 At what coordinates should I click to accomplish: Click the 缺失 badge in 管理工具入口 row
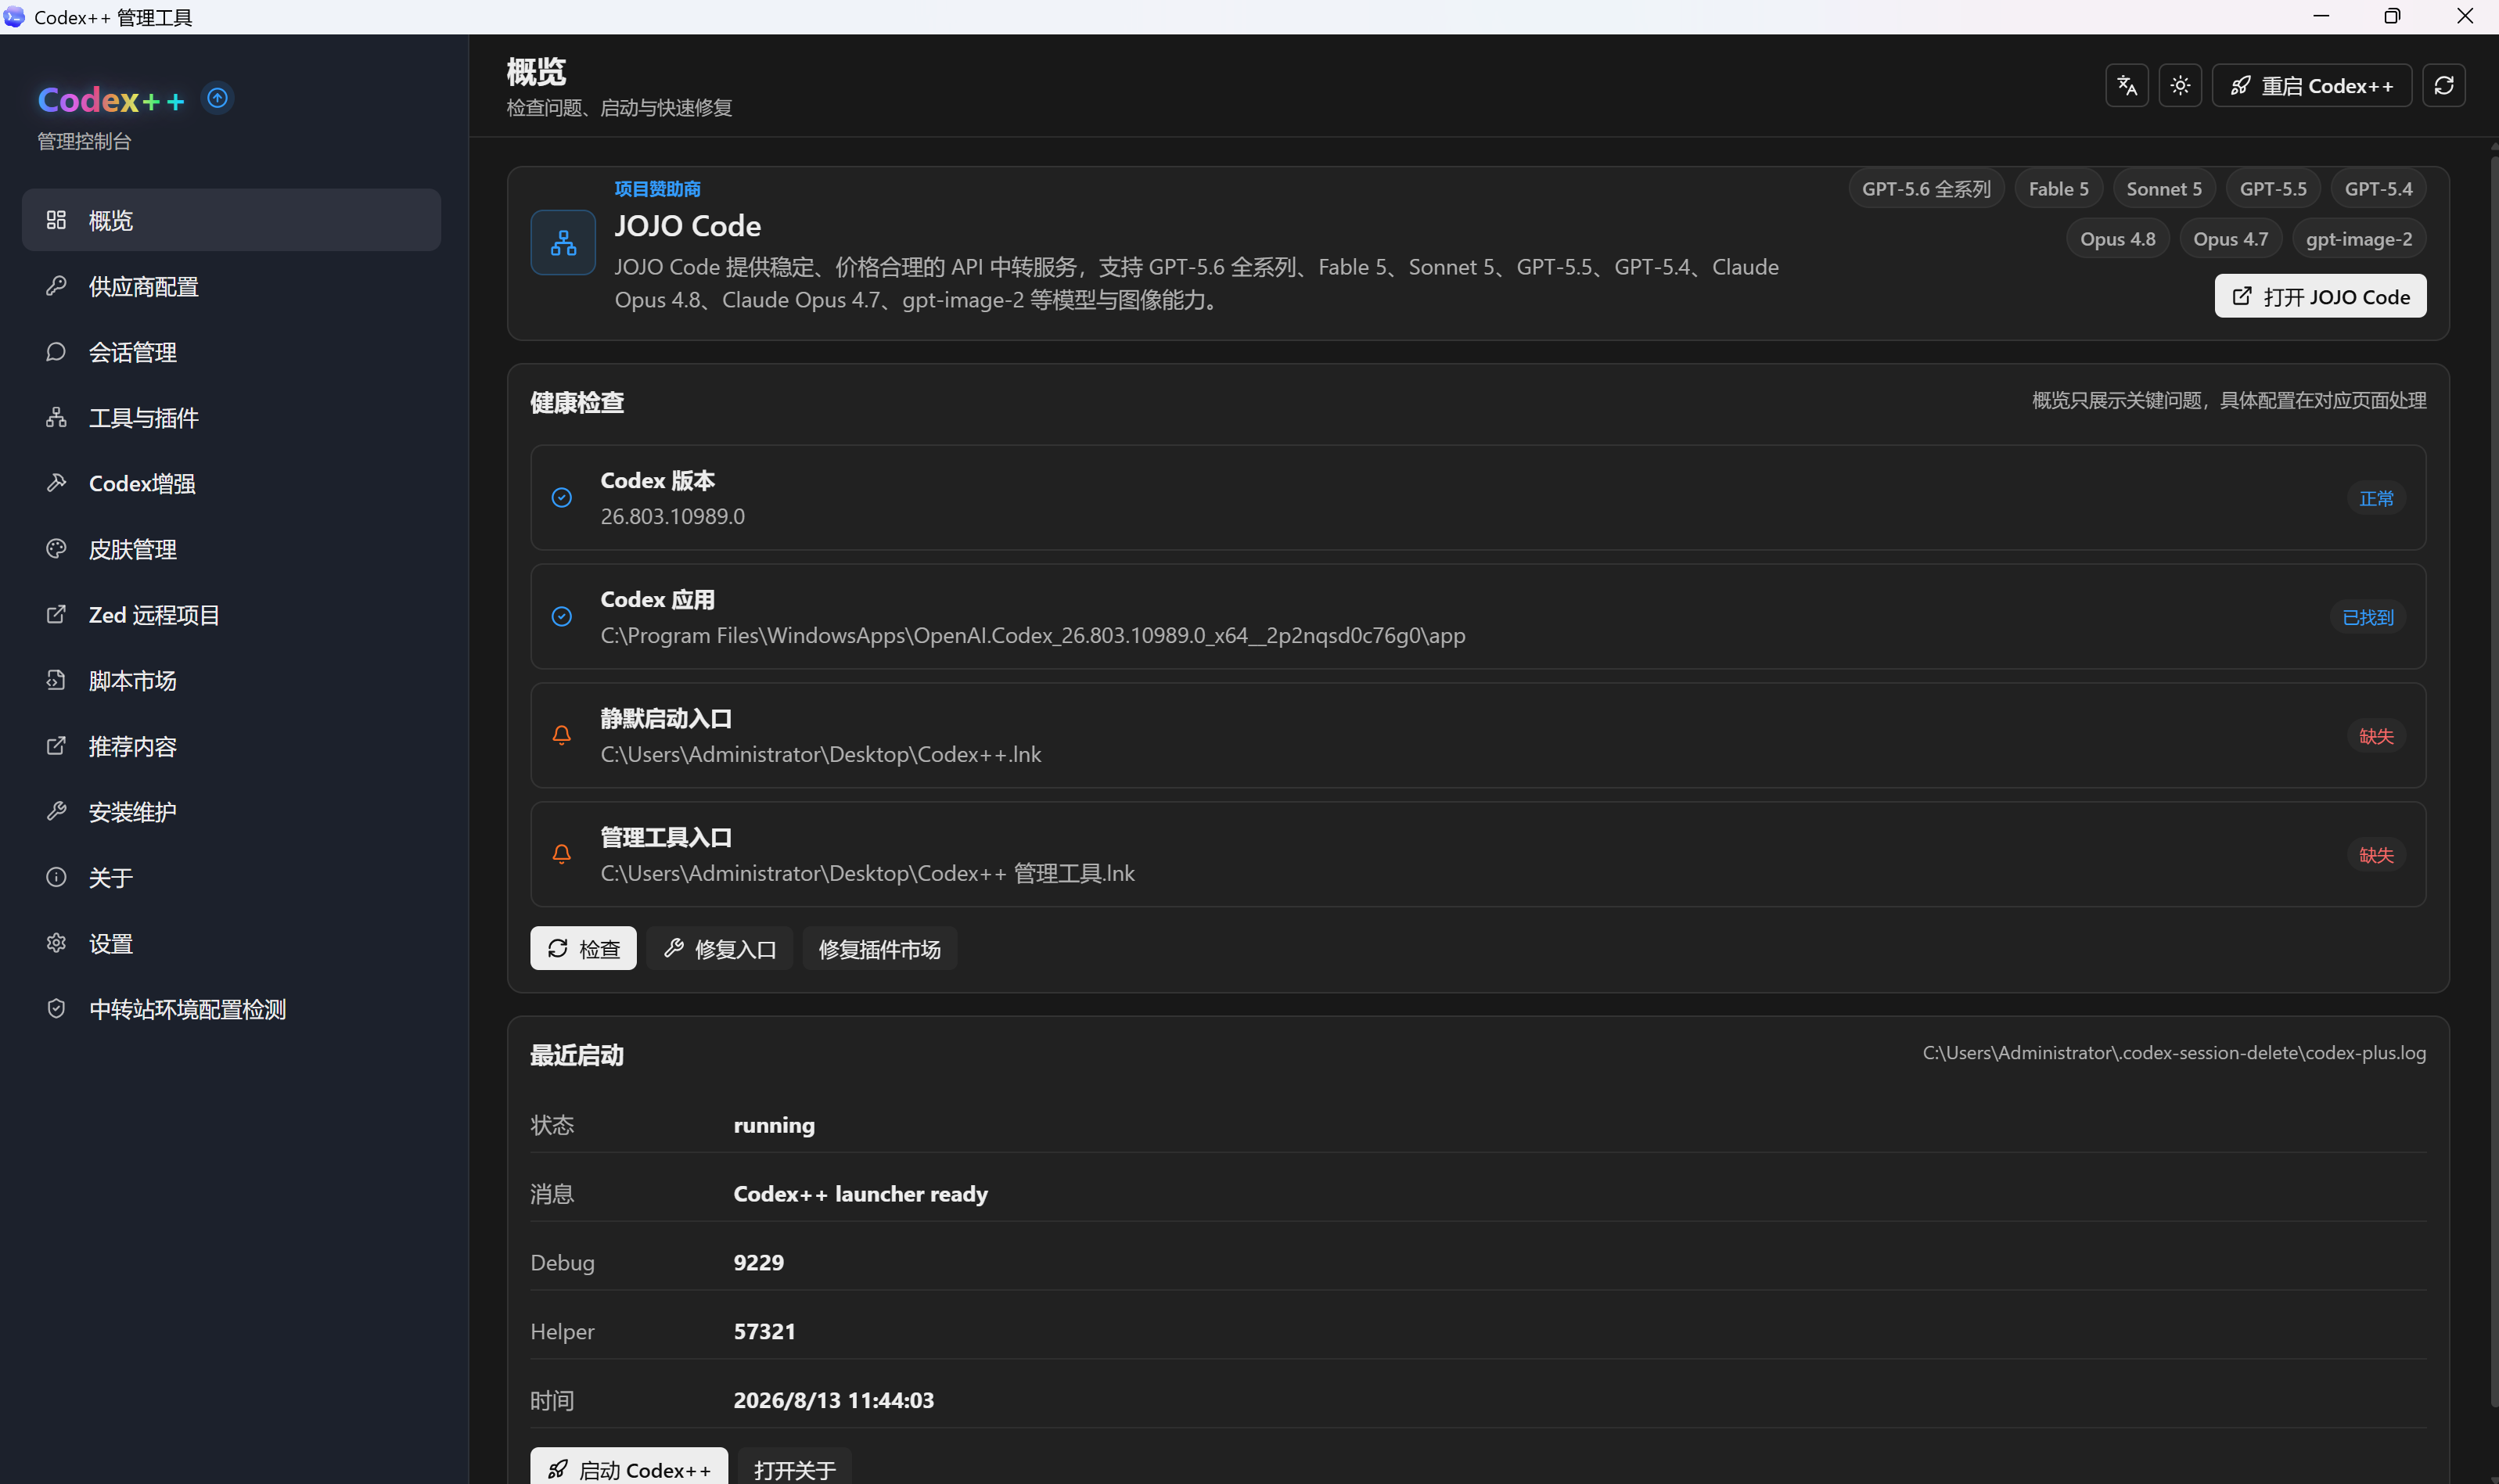2376,855
